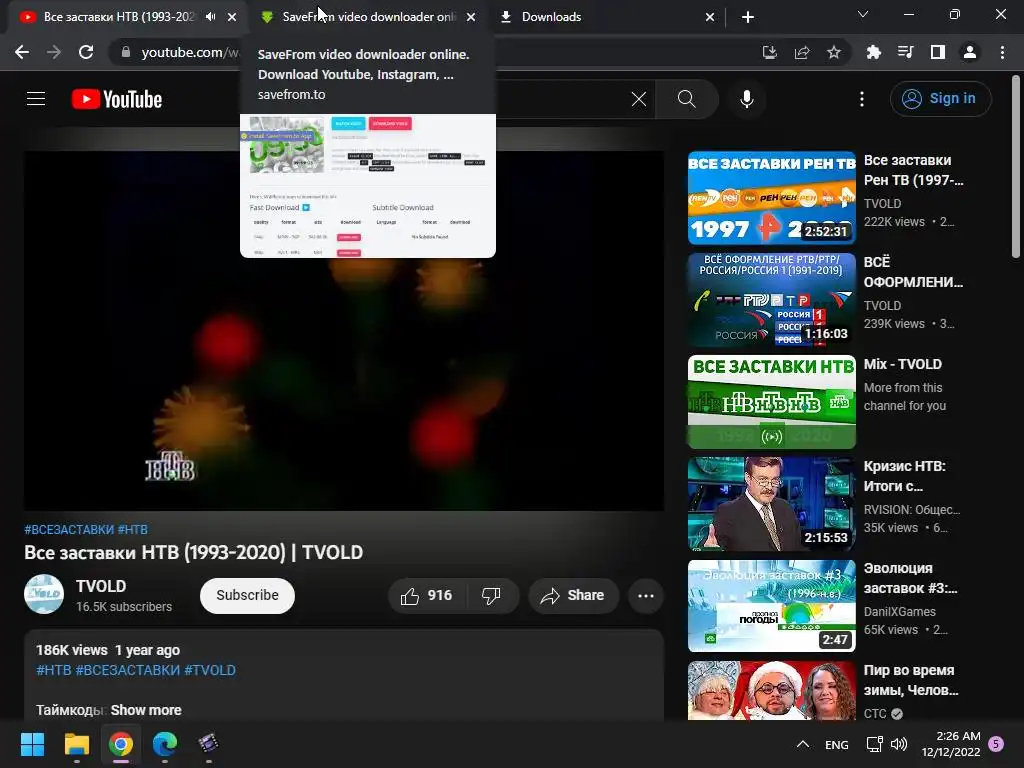Clear the YouTube search box with the X
The height and width of the screenshot is (768, 1024).
(x=639, y=99)
